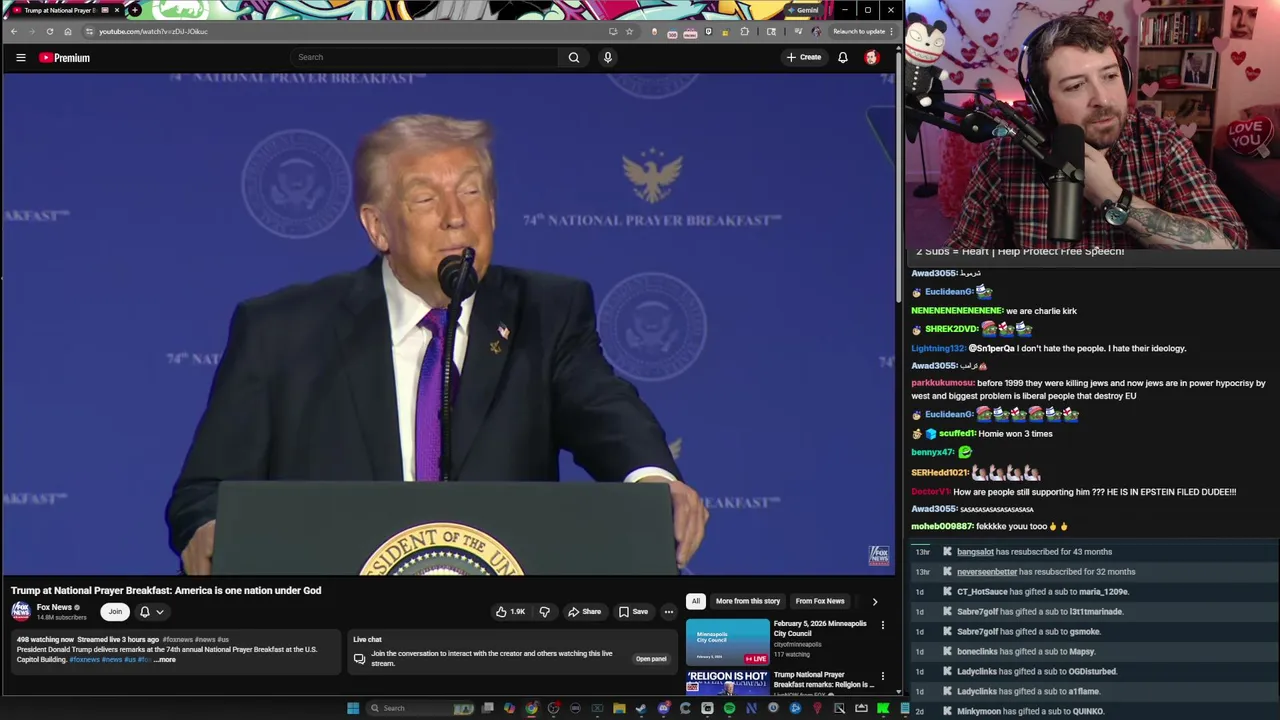Bookmark this page with the star icon
1280x720 pixels.
629,31
